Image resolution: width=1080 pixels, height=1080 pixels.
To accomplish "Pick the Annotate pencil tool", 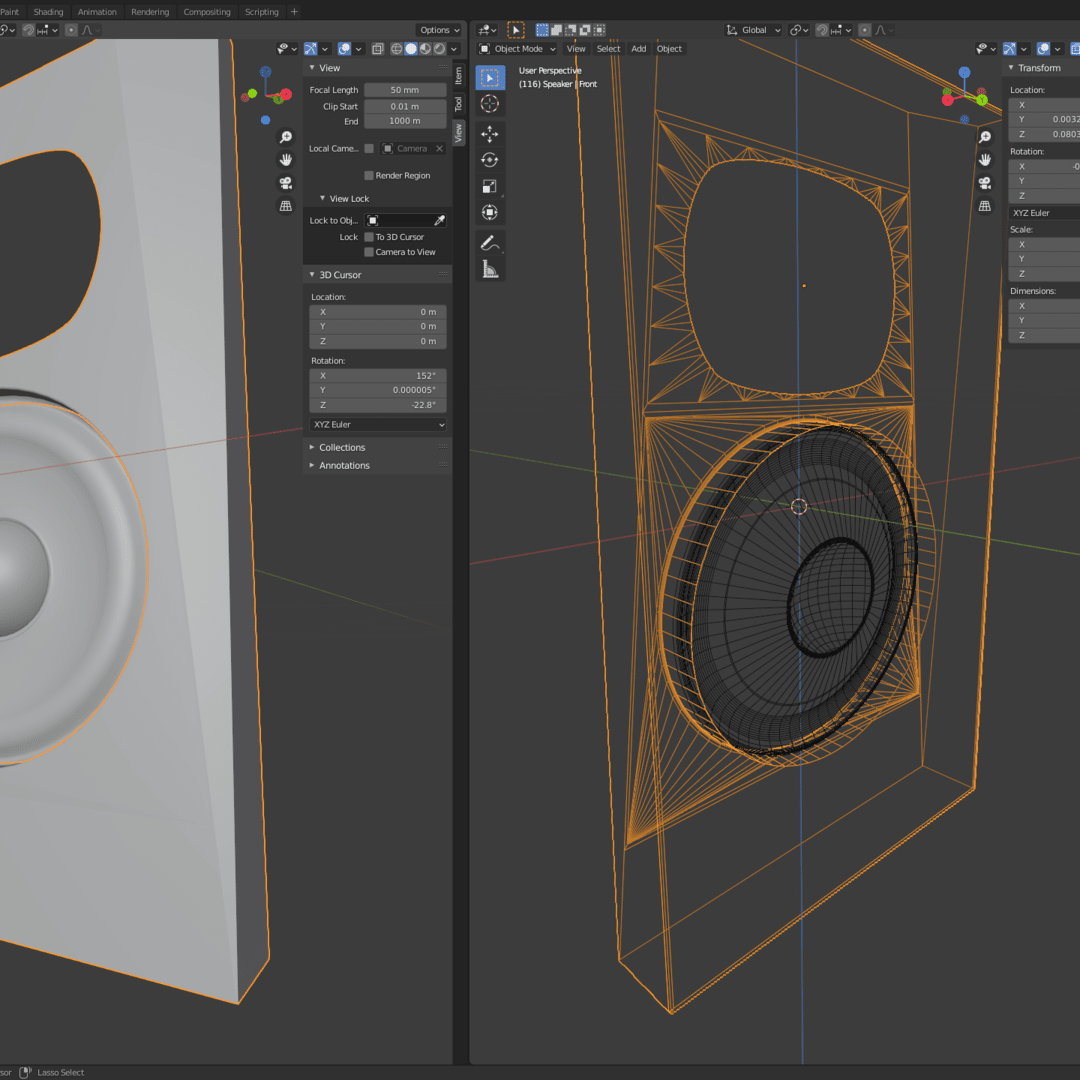I will coord(489,243).
